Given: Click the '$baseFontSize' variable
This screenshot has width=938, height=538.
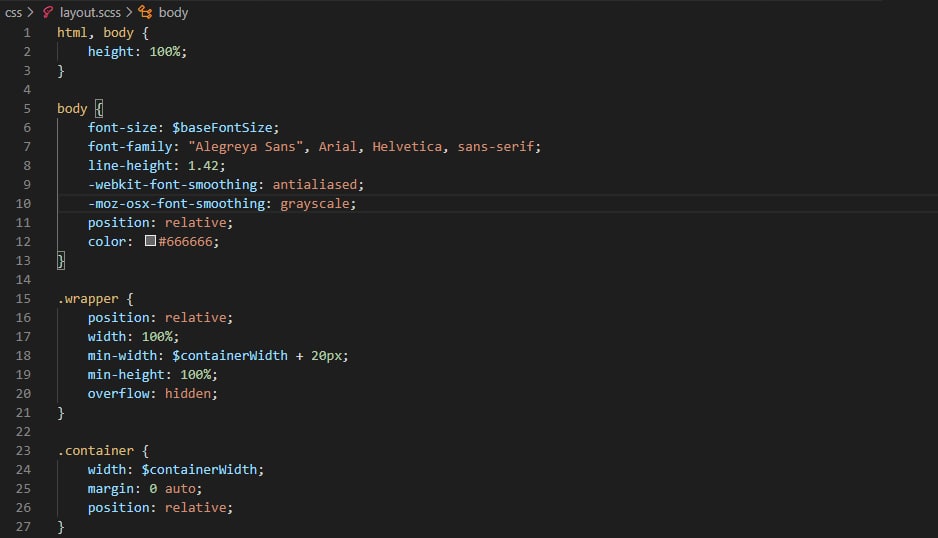Looking at the screenshot, I should pos(223,128).
